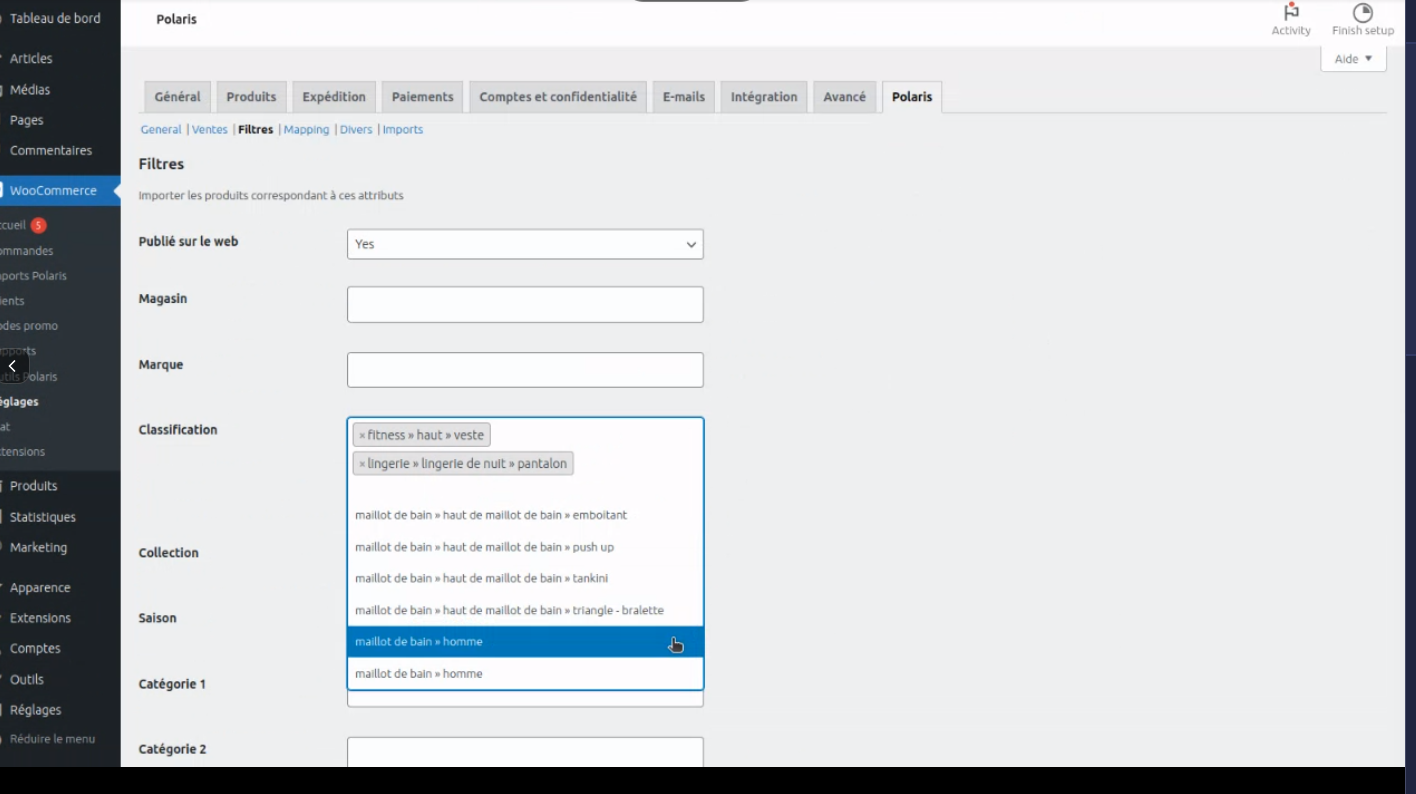The image size is (1416, 794).
Task: Click the Finish setup progress icon
Action: pyautogui.click(x=1362, y=14)
